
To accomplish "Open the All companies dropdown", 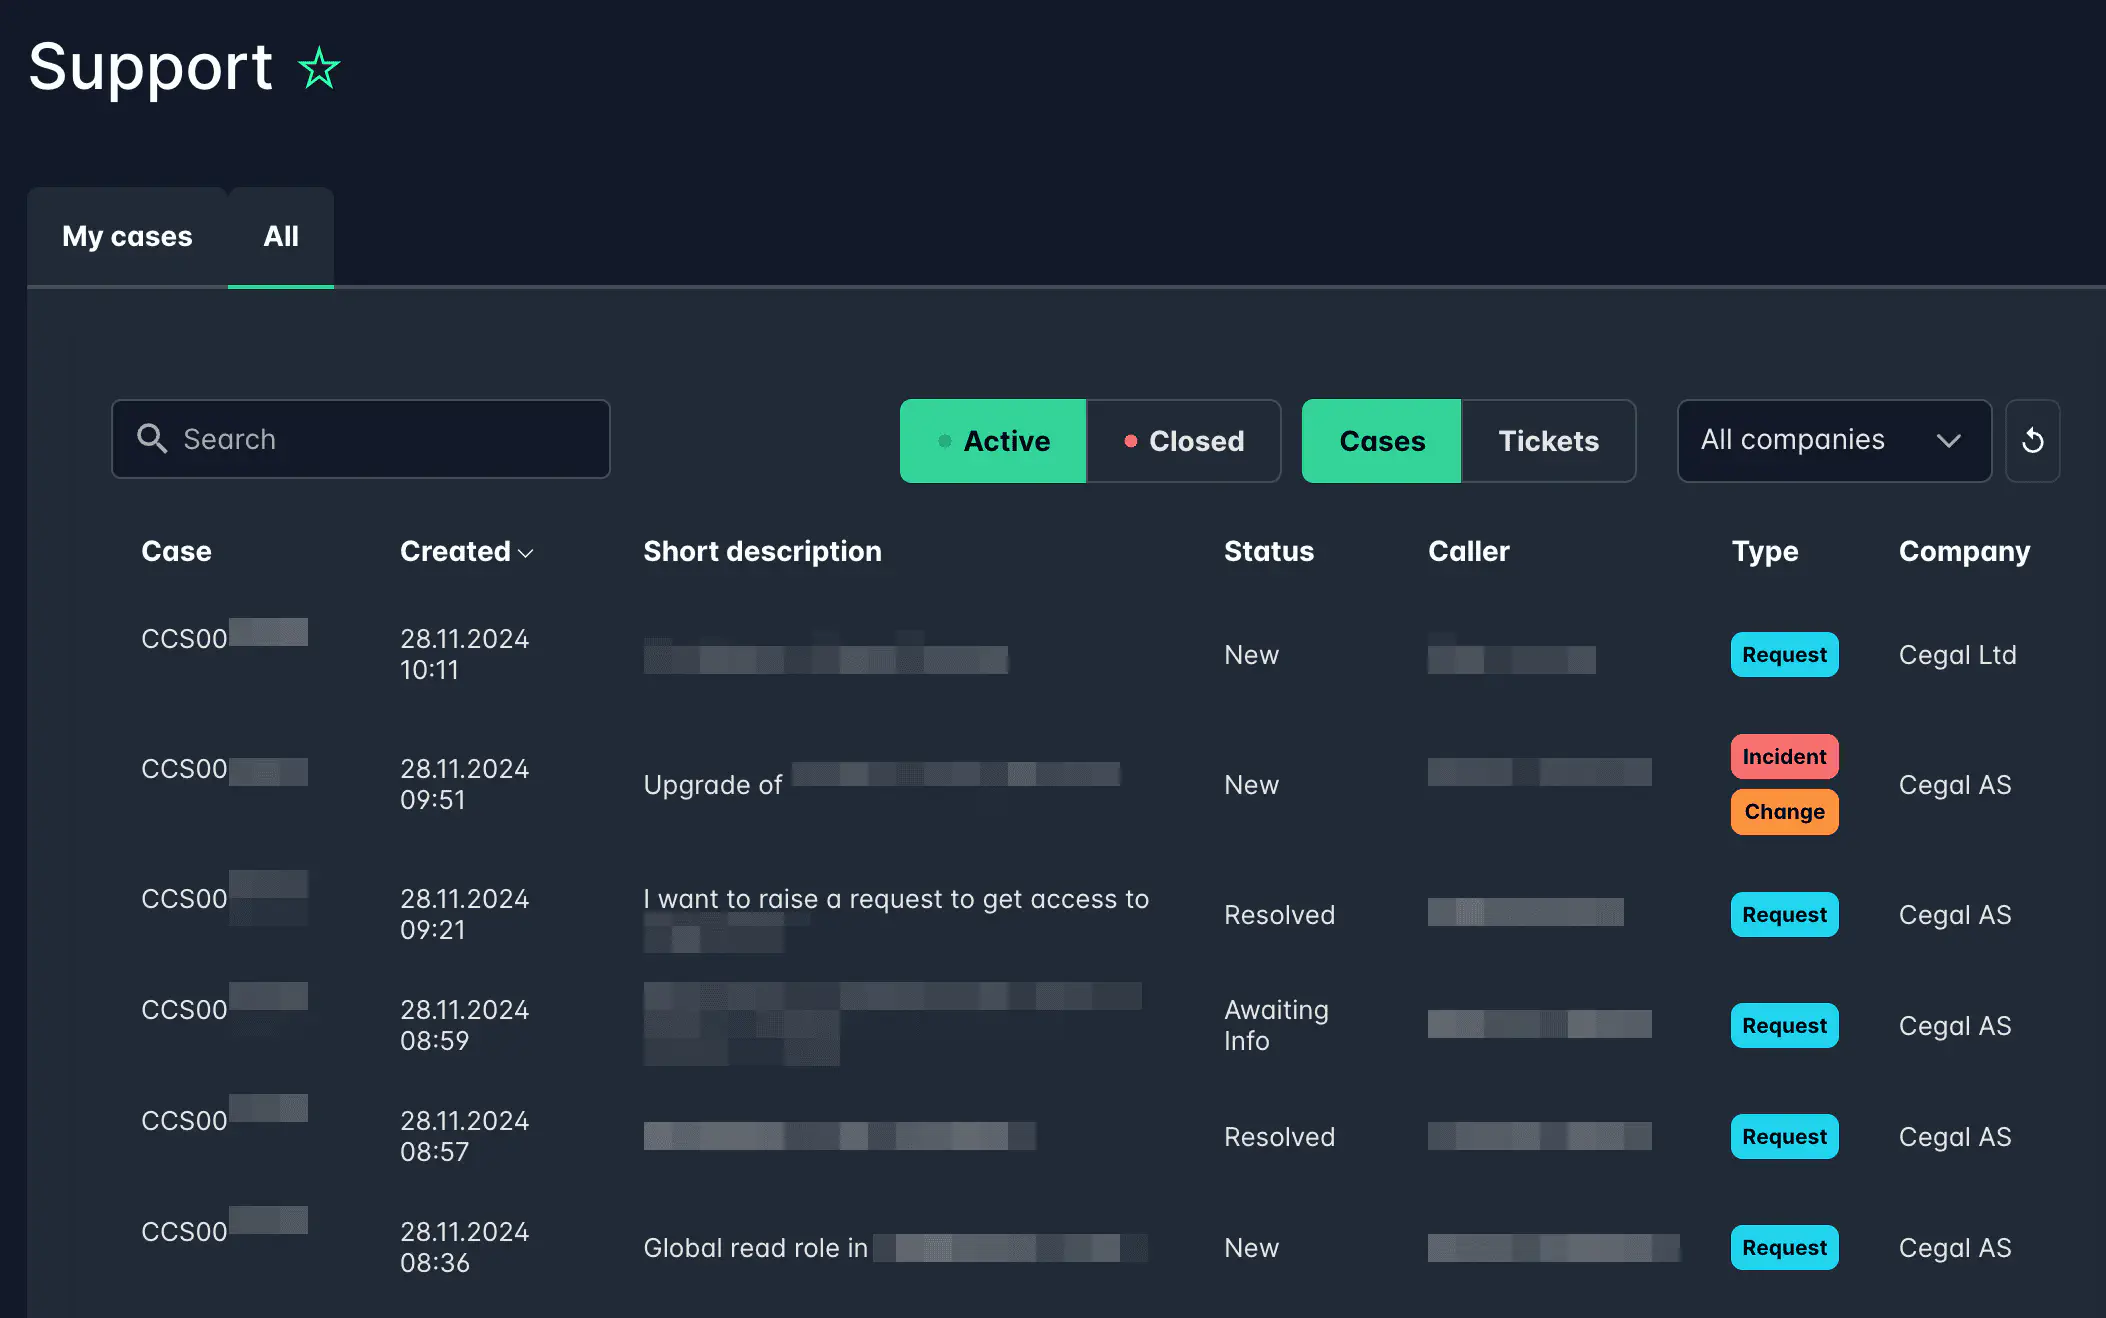I will tap(1833, 441).
